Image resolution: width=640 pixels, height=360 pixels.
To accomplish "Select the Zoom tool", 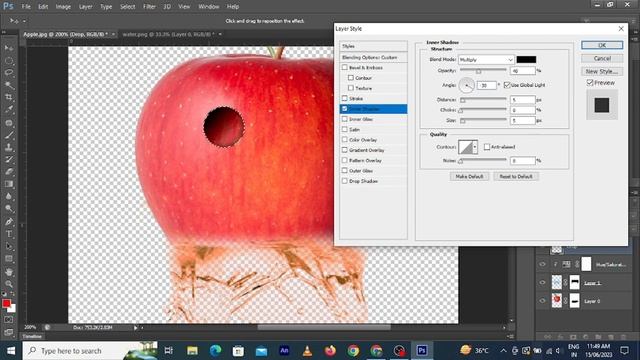I will (9, 284).
